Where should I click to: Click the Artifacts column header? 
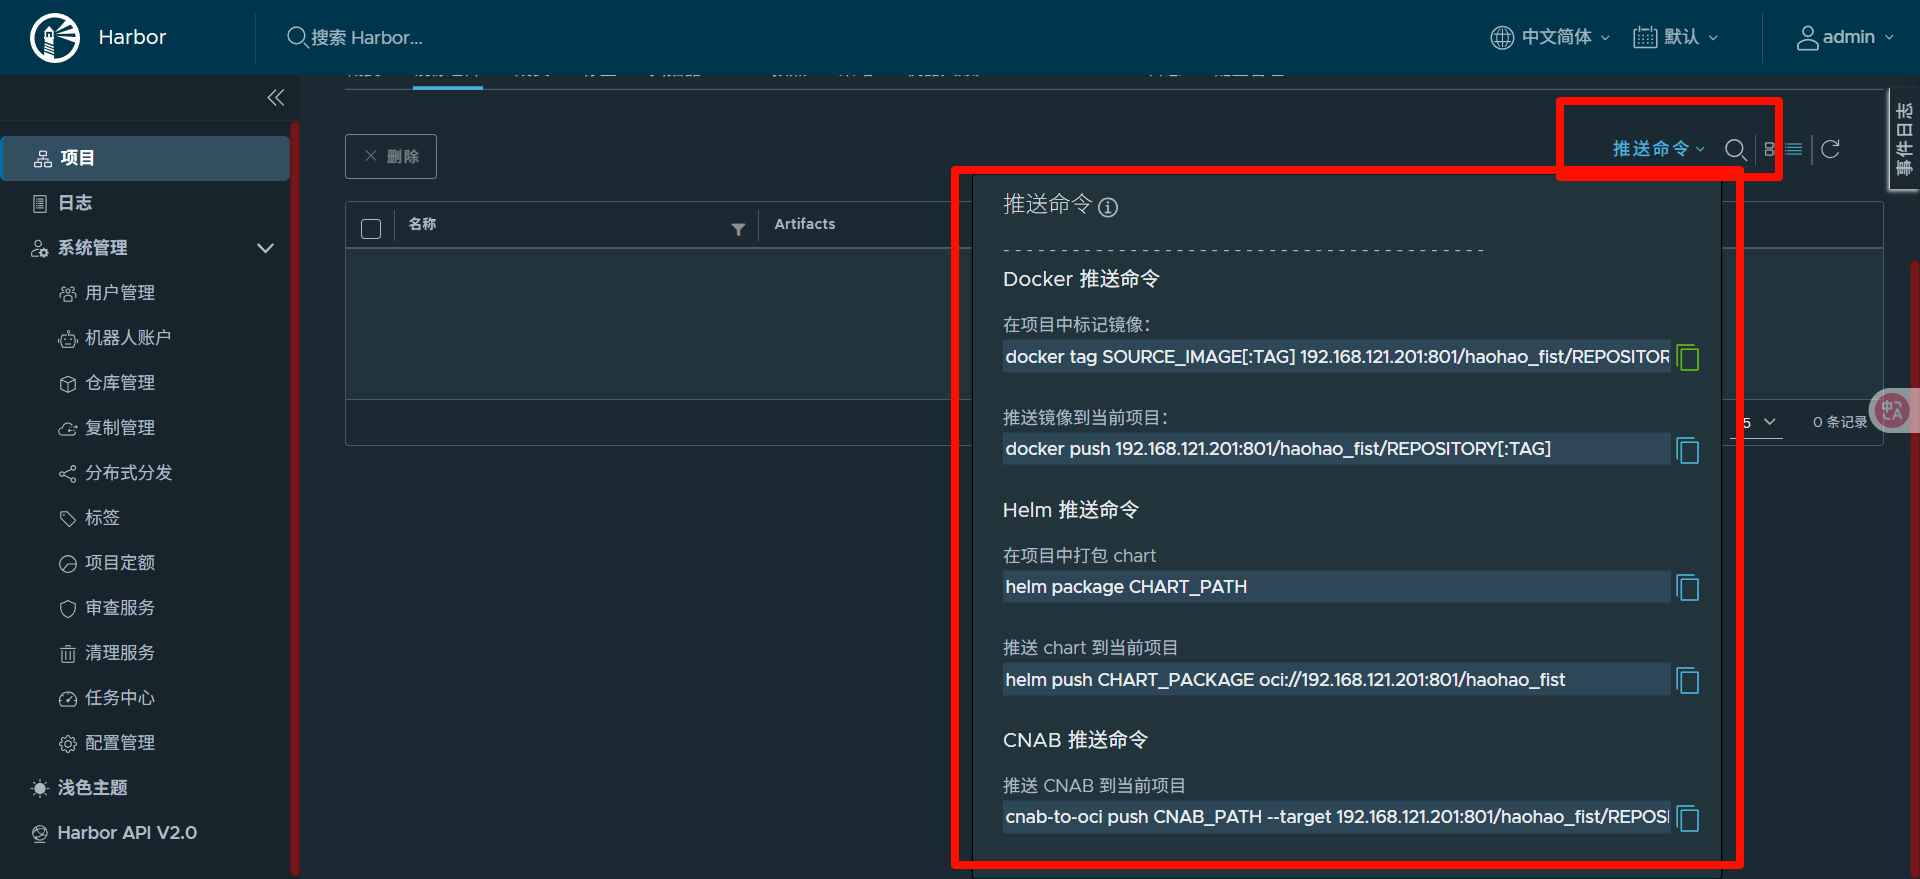click(x=805, y=224)
